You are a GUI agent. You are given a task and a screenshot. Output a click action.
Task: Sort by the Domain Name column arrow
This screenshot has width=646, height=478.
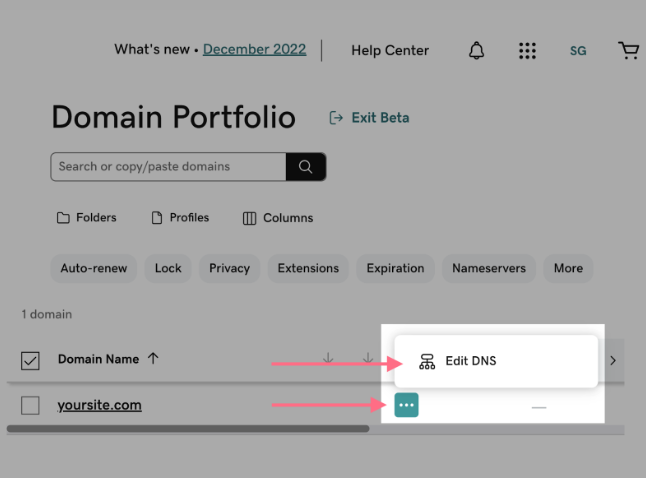(153, 359)
